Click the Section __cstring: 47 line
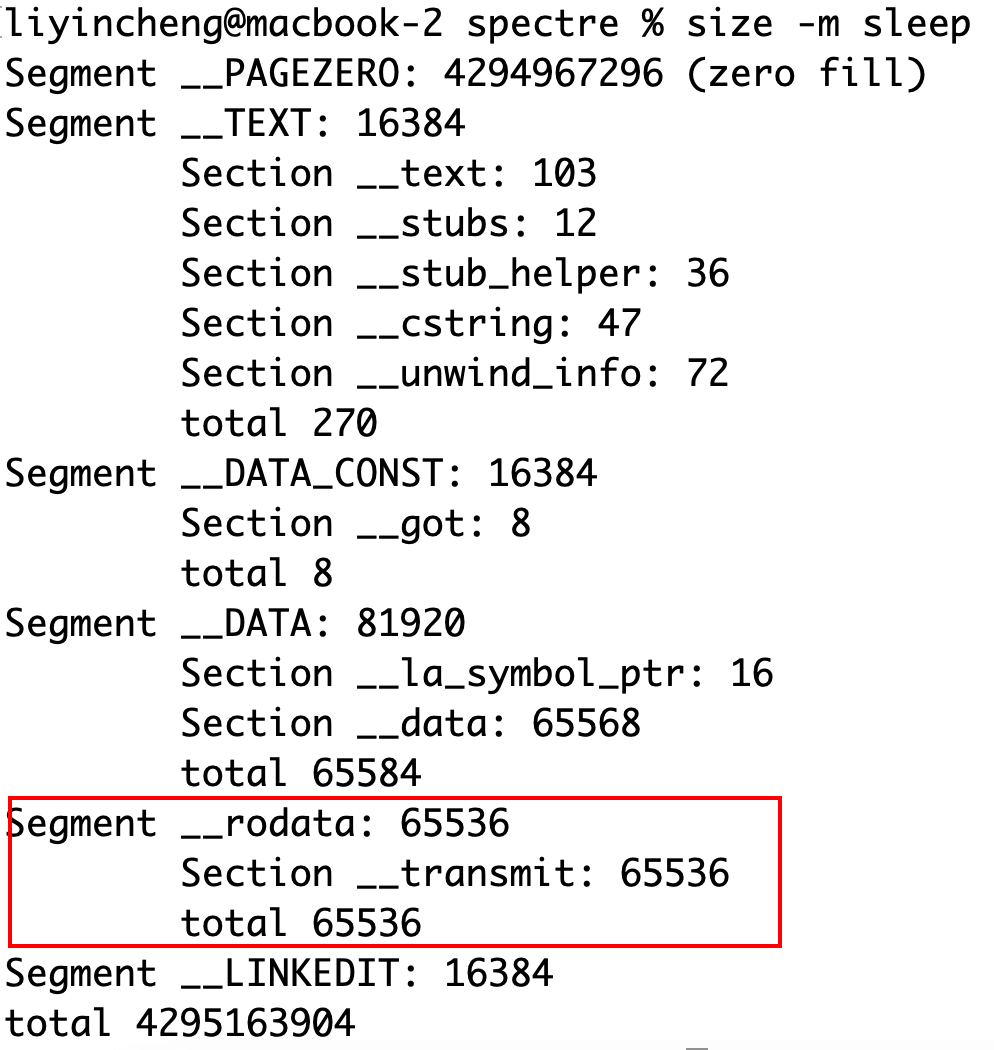The image size is (994, 1050). (x=411, y=324)
